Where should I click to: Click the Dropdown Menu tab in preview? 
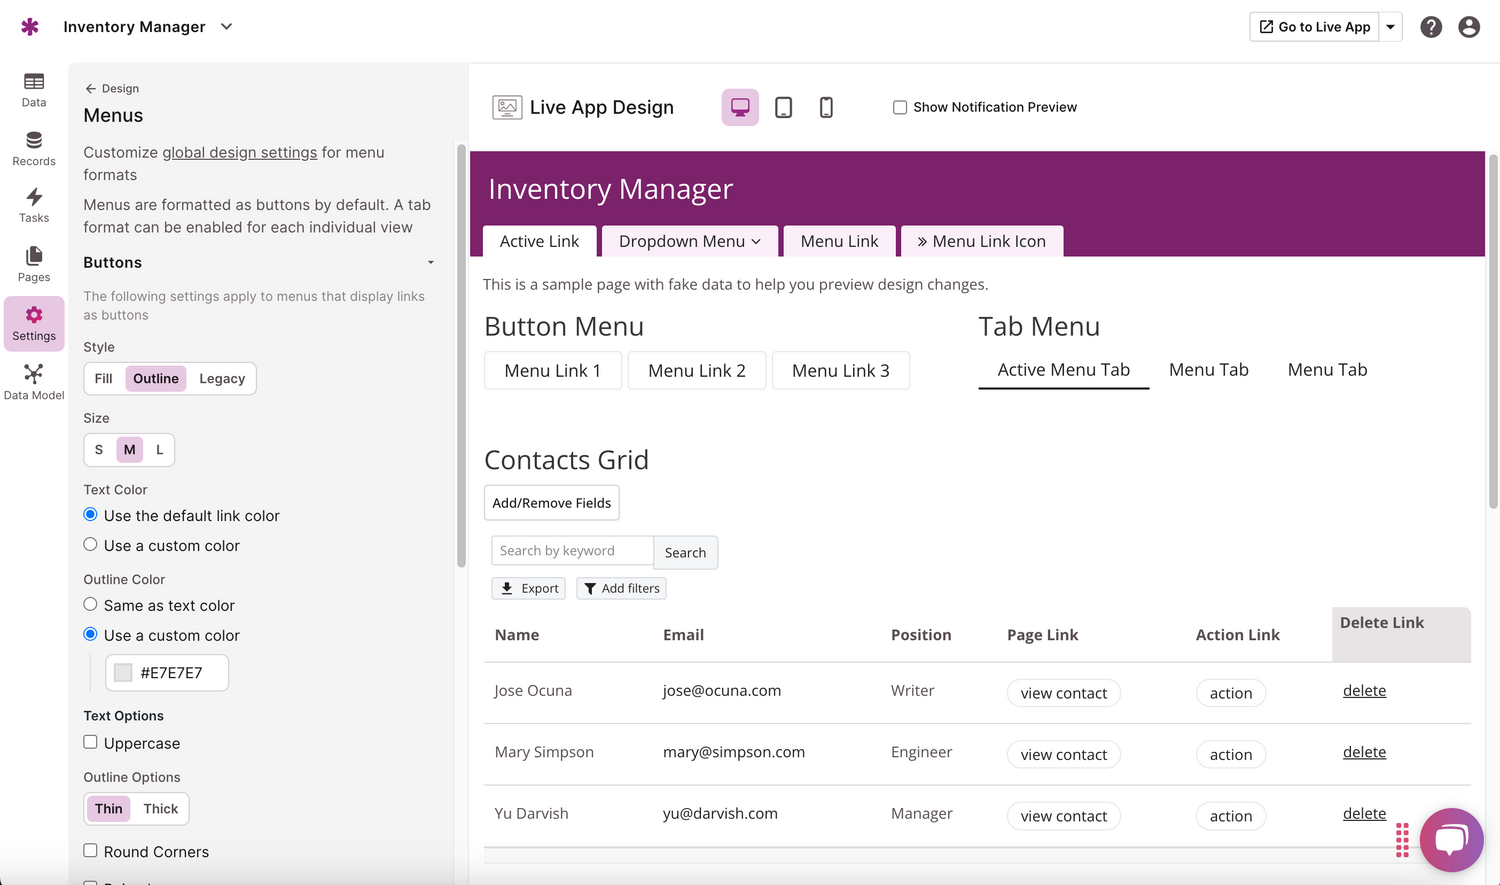click(x=689, y=241)
